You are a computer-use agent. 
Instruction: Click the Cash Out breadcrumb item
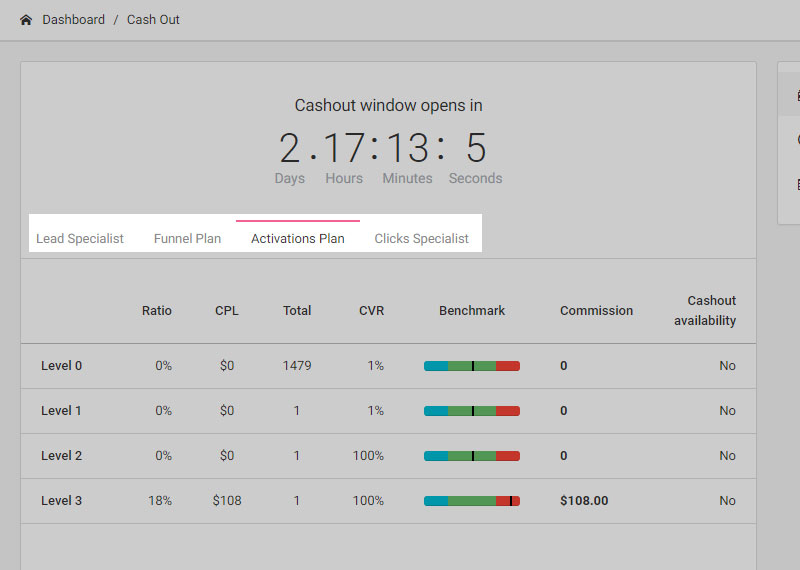[153, 20]
